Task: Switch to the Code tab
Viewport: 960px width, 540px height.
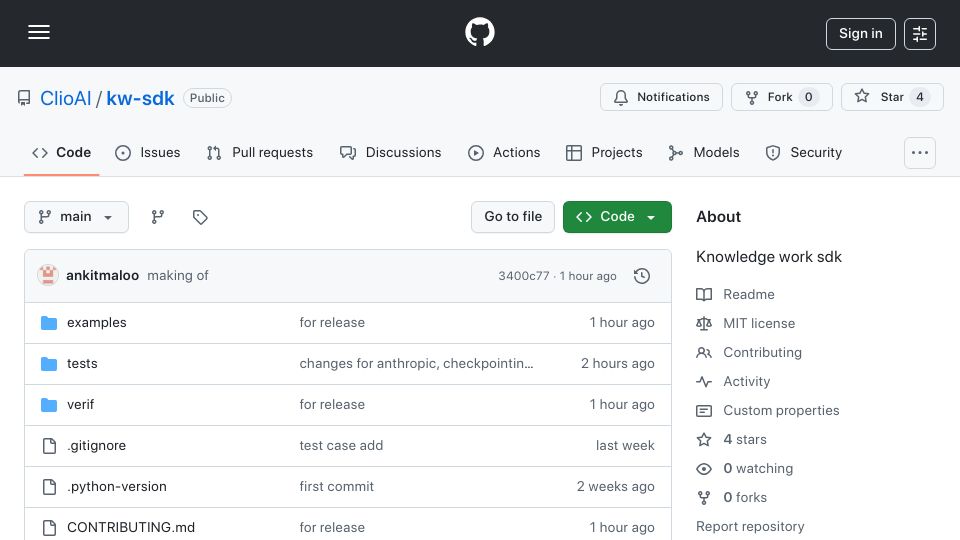Action: point(61,152)
